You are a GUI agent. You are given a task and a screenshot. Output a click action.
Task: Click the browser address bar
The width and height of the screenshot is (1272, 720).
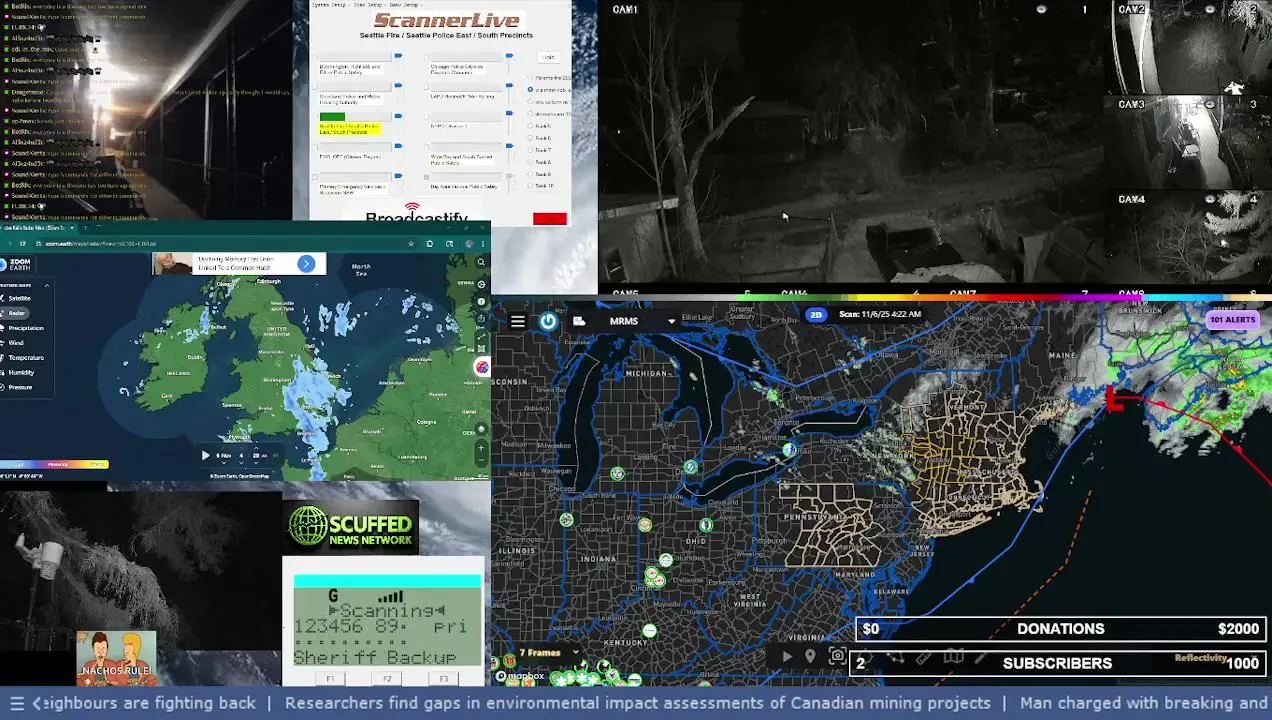click(220, 243)
